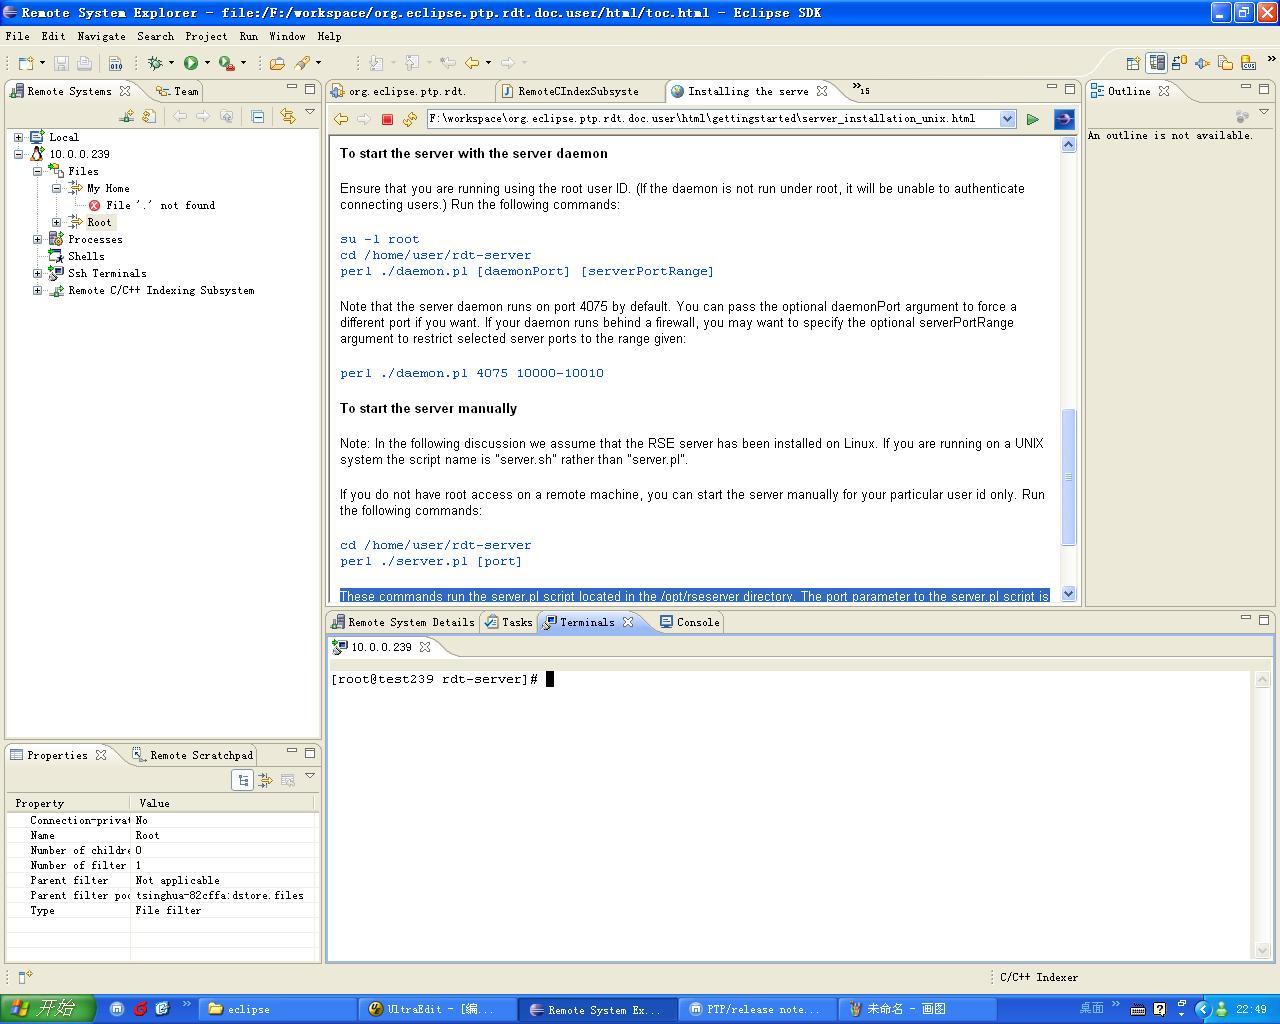Image resolution: width=1280 pixels, height=1024 pixels.
Task: Open the Remote Systems view menu triangle
Action: coord(310,112)
